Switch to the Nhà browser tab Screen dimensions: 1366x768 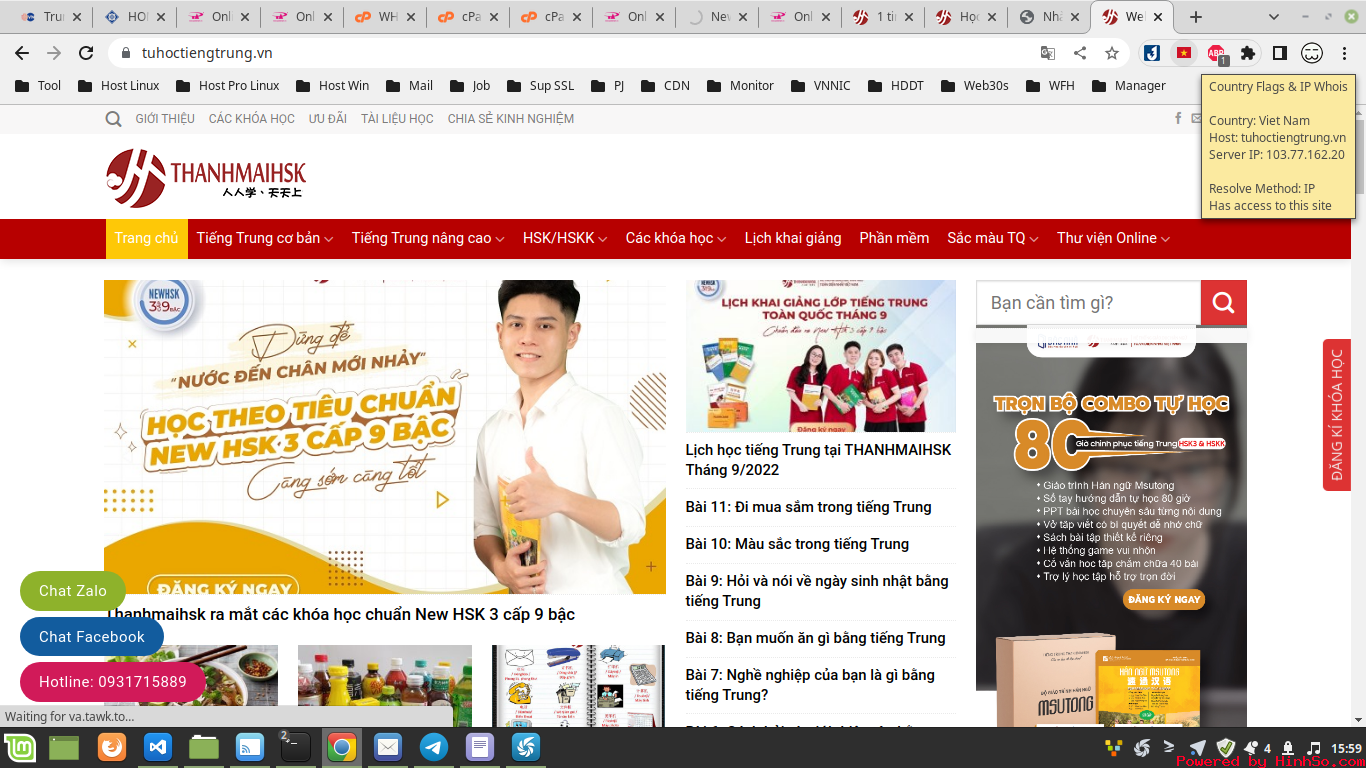click(x=1049, y=17)
